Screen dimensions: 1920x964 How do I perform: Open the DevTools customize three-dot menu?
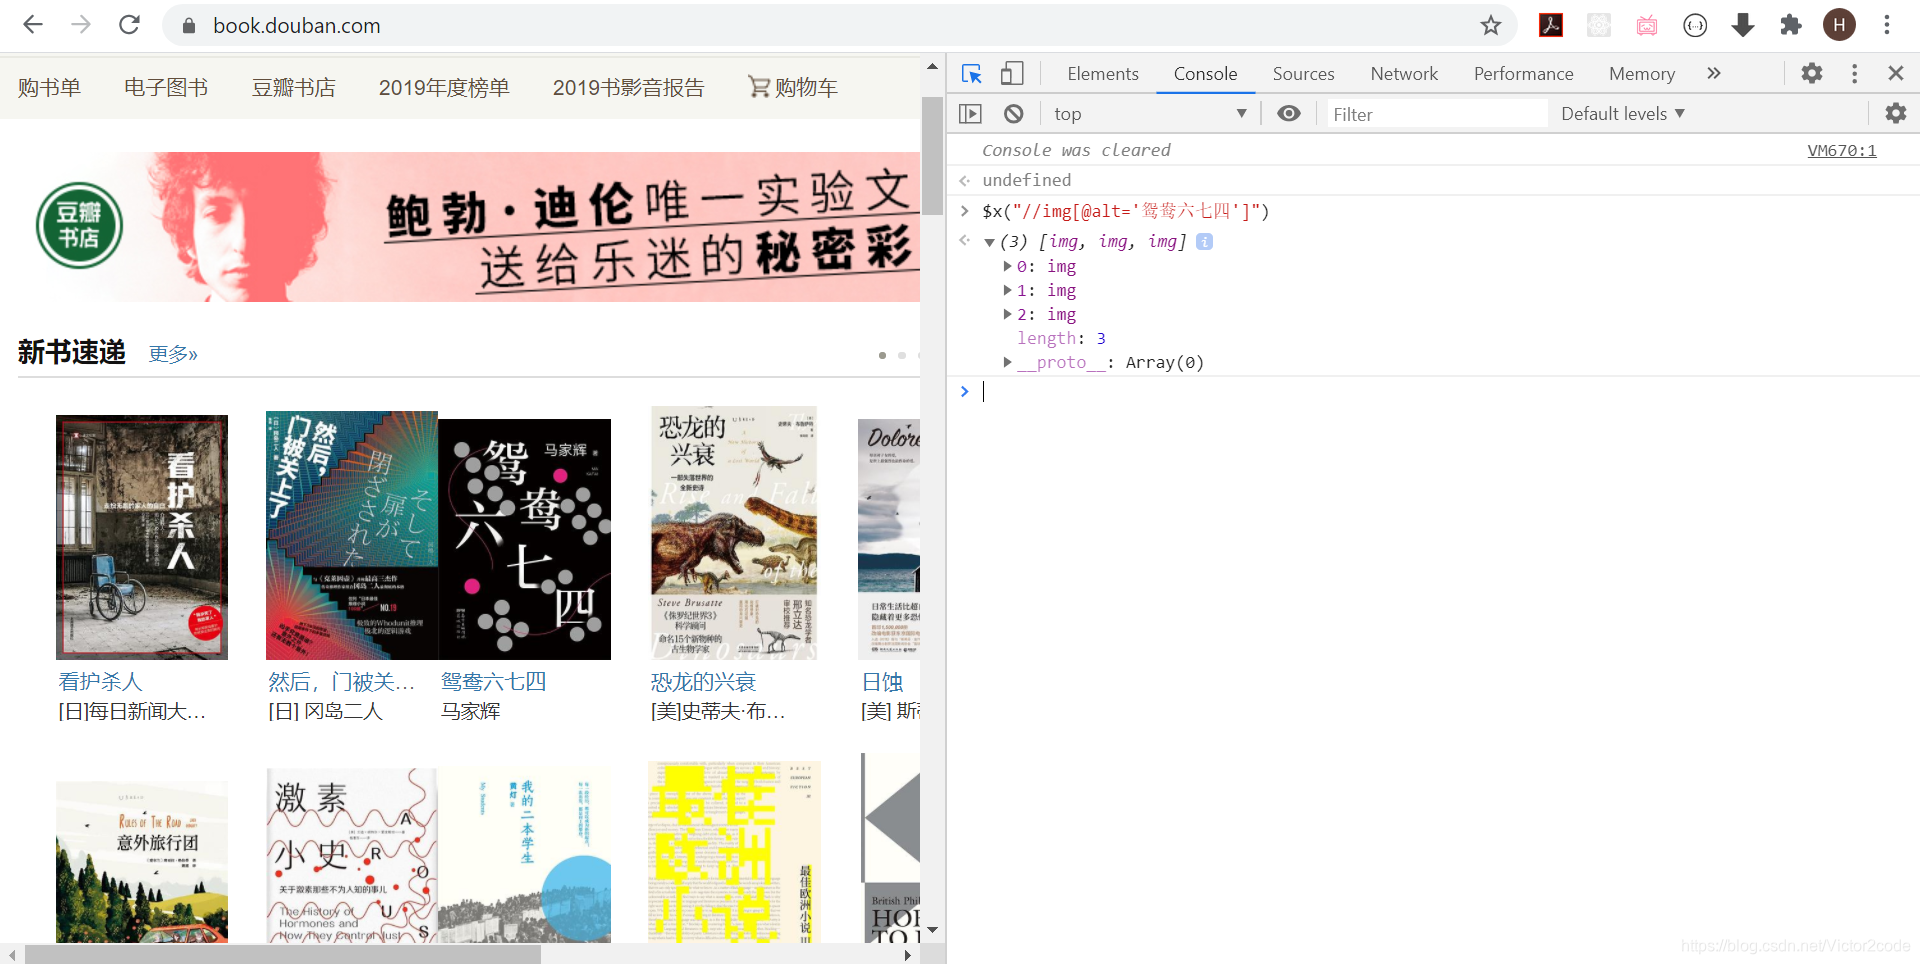(x=1854, y=73)
